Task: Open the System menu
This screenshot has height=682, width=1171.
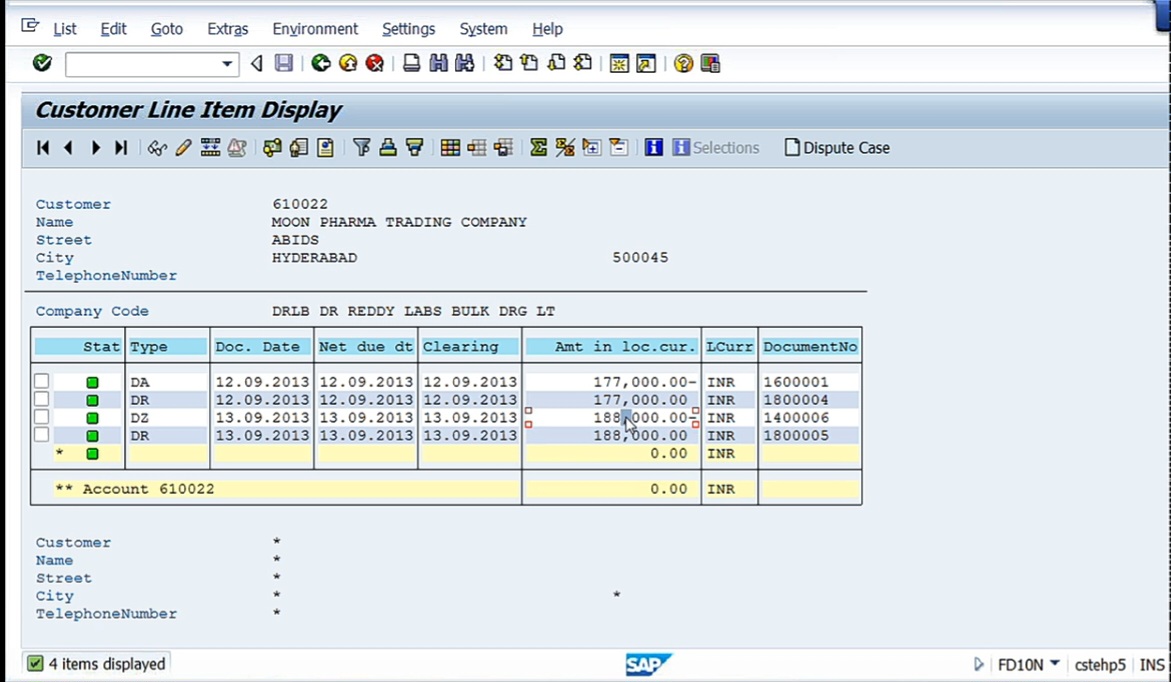Action: point(483,29)
